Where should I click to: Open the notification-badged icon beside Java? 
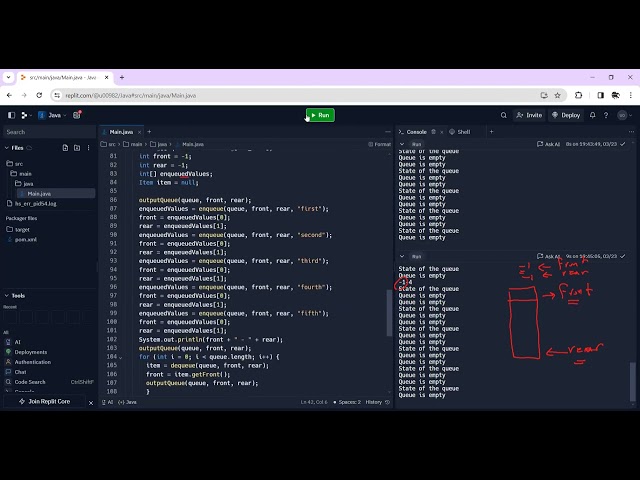[x=77, y=115]
